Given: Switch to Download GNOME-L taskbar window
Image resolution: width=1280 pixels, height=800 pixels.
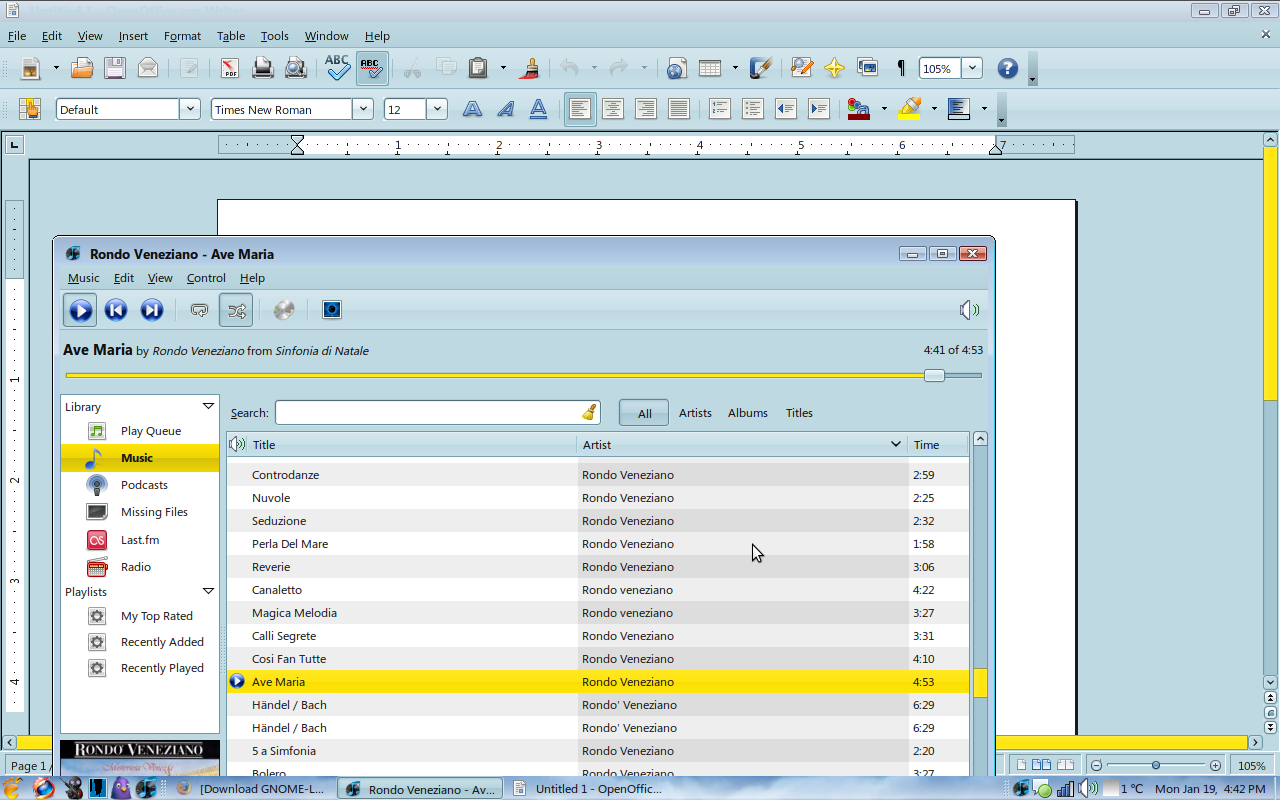Looking at the screenshot, I should (x=252, y=789).
